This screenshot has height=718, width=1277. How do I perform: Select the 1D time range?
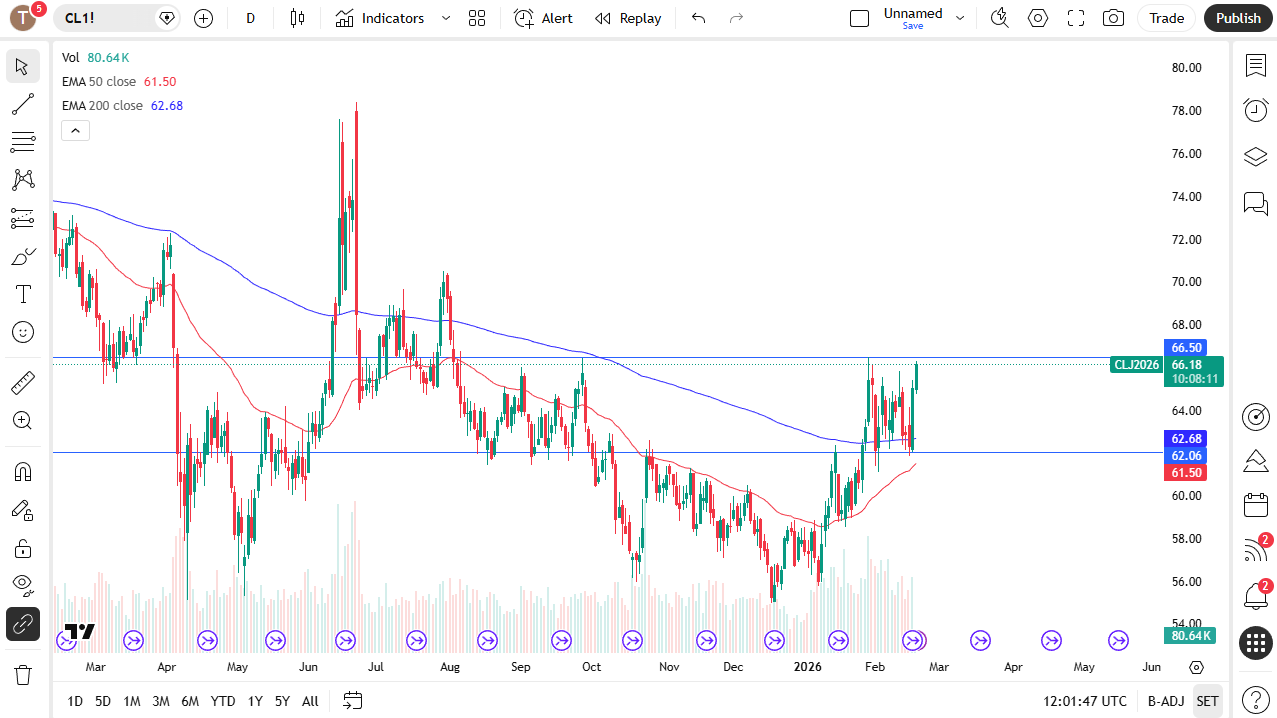click(x=75, y=701)
